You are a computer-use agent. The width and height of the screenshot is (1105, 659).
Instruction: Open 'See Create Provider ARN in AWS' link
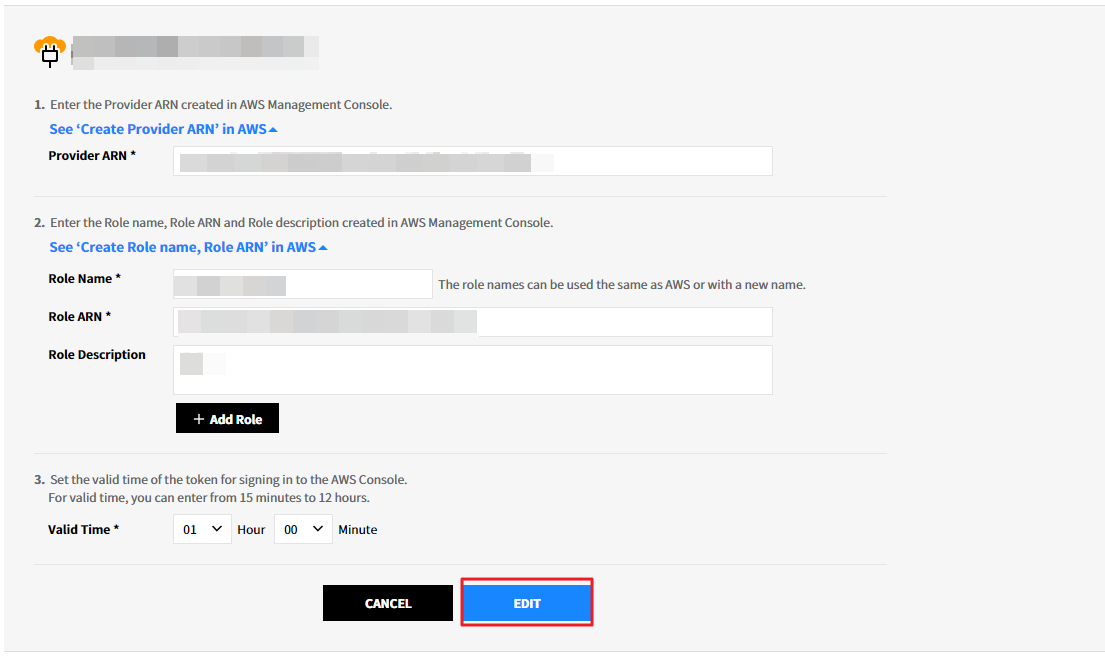coord(158,129)
